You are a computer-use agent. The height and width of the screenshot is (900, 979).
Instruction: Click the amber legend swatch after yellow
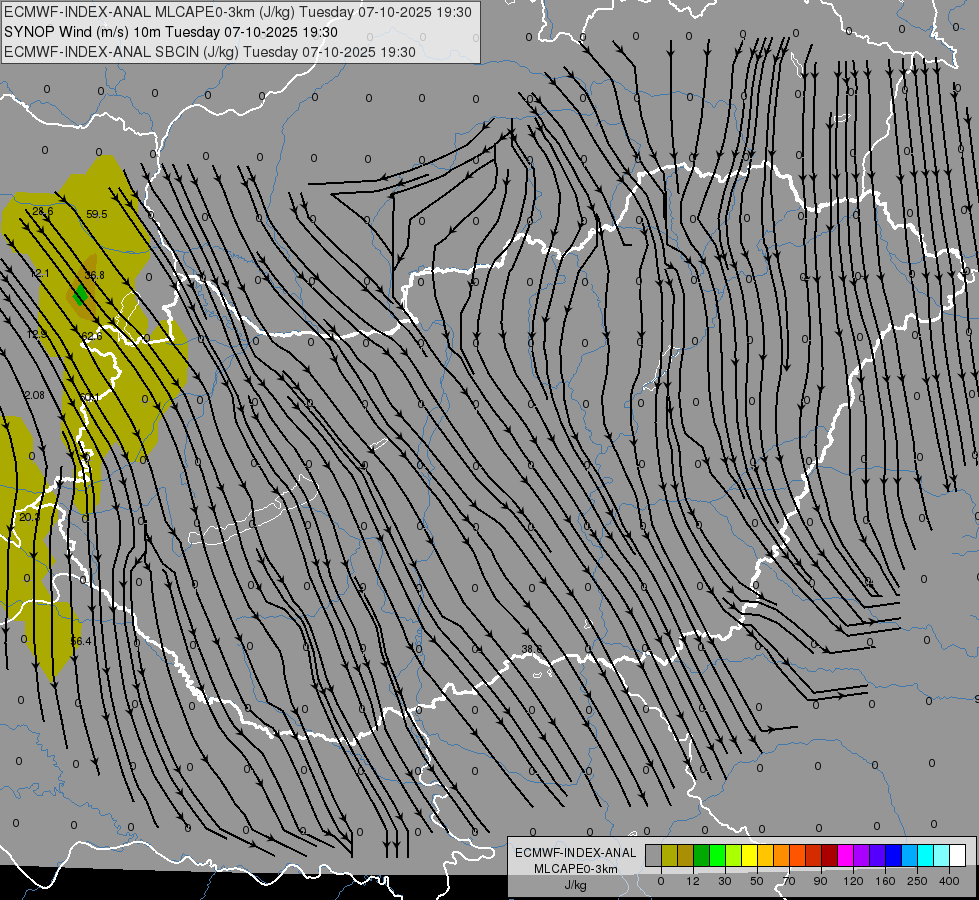(766, 855)
